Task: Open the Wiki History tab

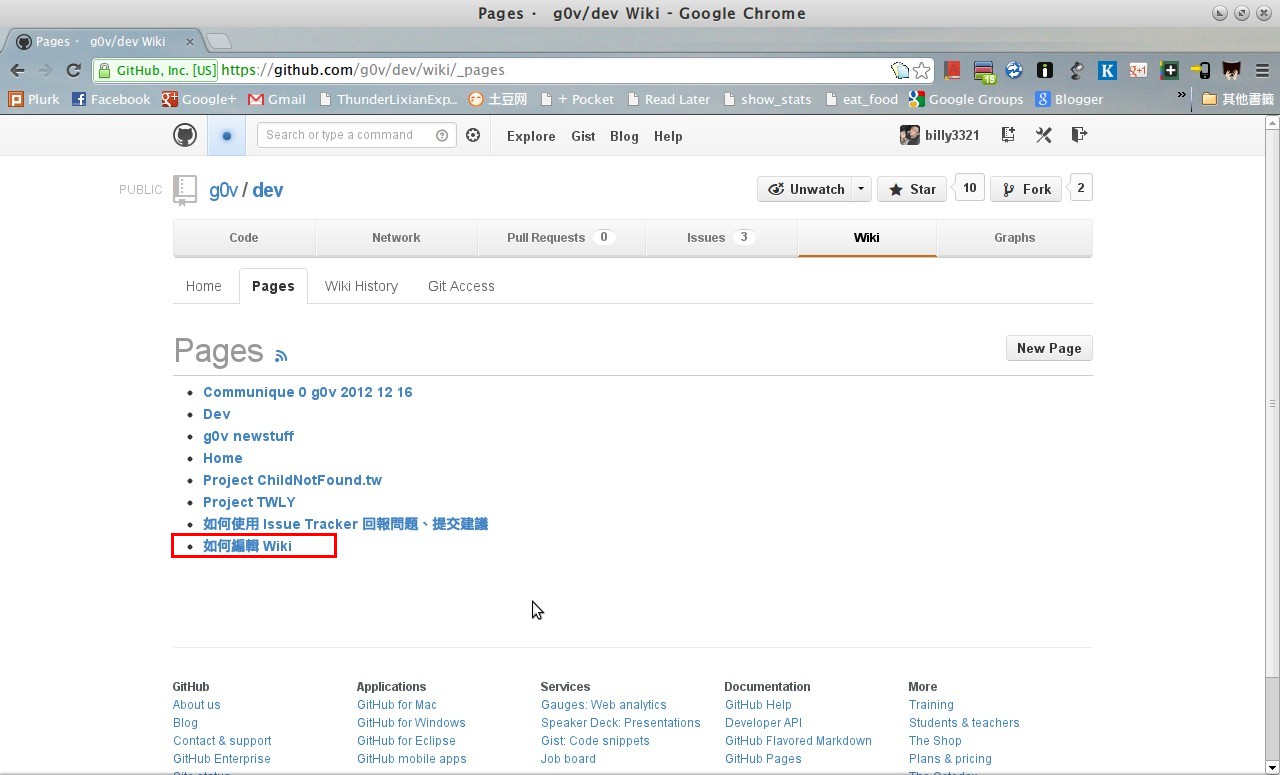Action: click(x=361, y=286)
